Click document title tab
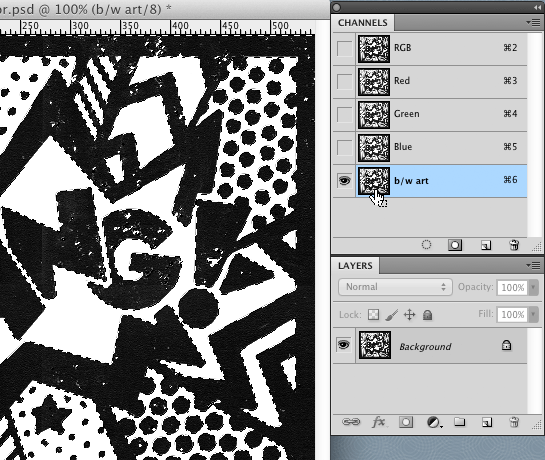The image size is (545, 460). point(86,9)
